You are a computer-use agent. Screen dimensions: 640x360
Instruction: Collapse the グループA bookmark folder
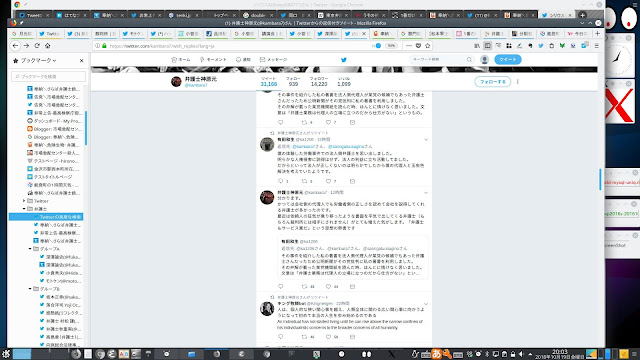coord(30,249)
